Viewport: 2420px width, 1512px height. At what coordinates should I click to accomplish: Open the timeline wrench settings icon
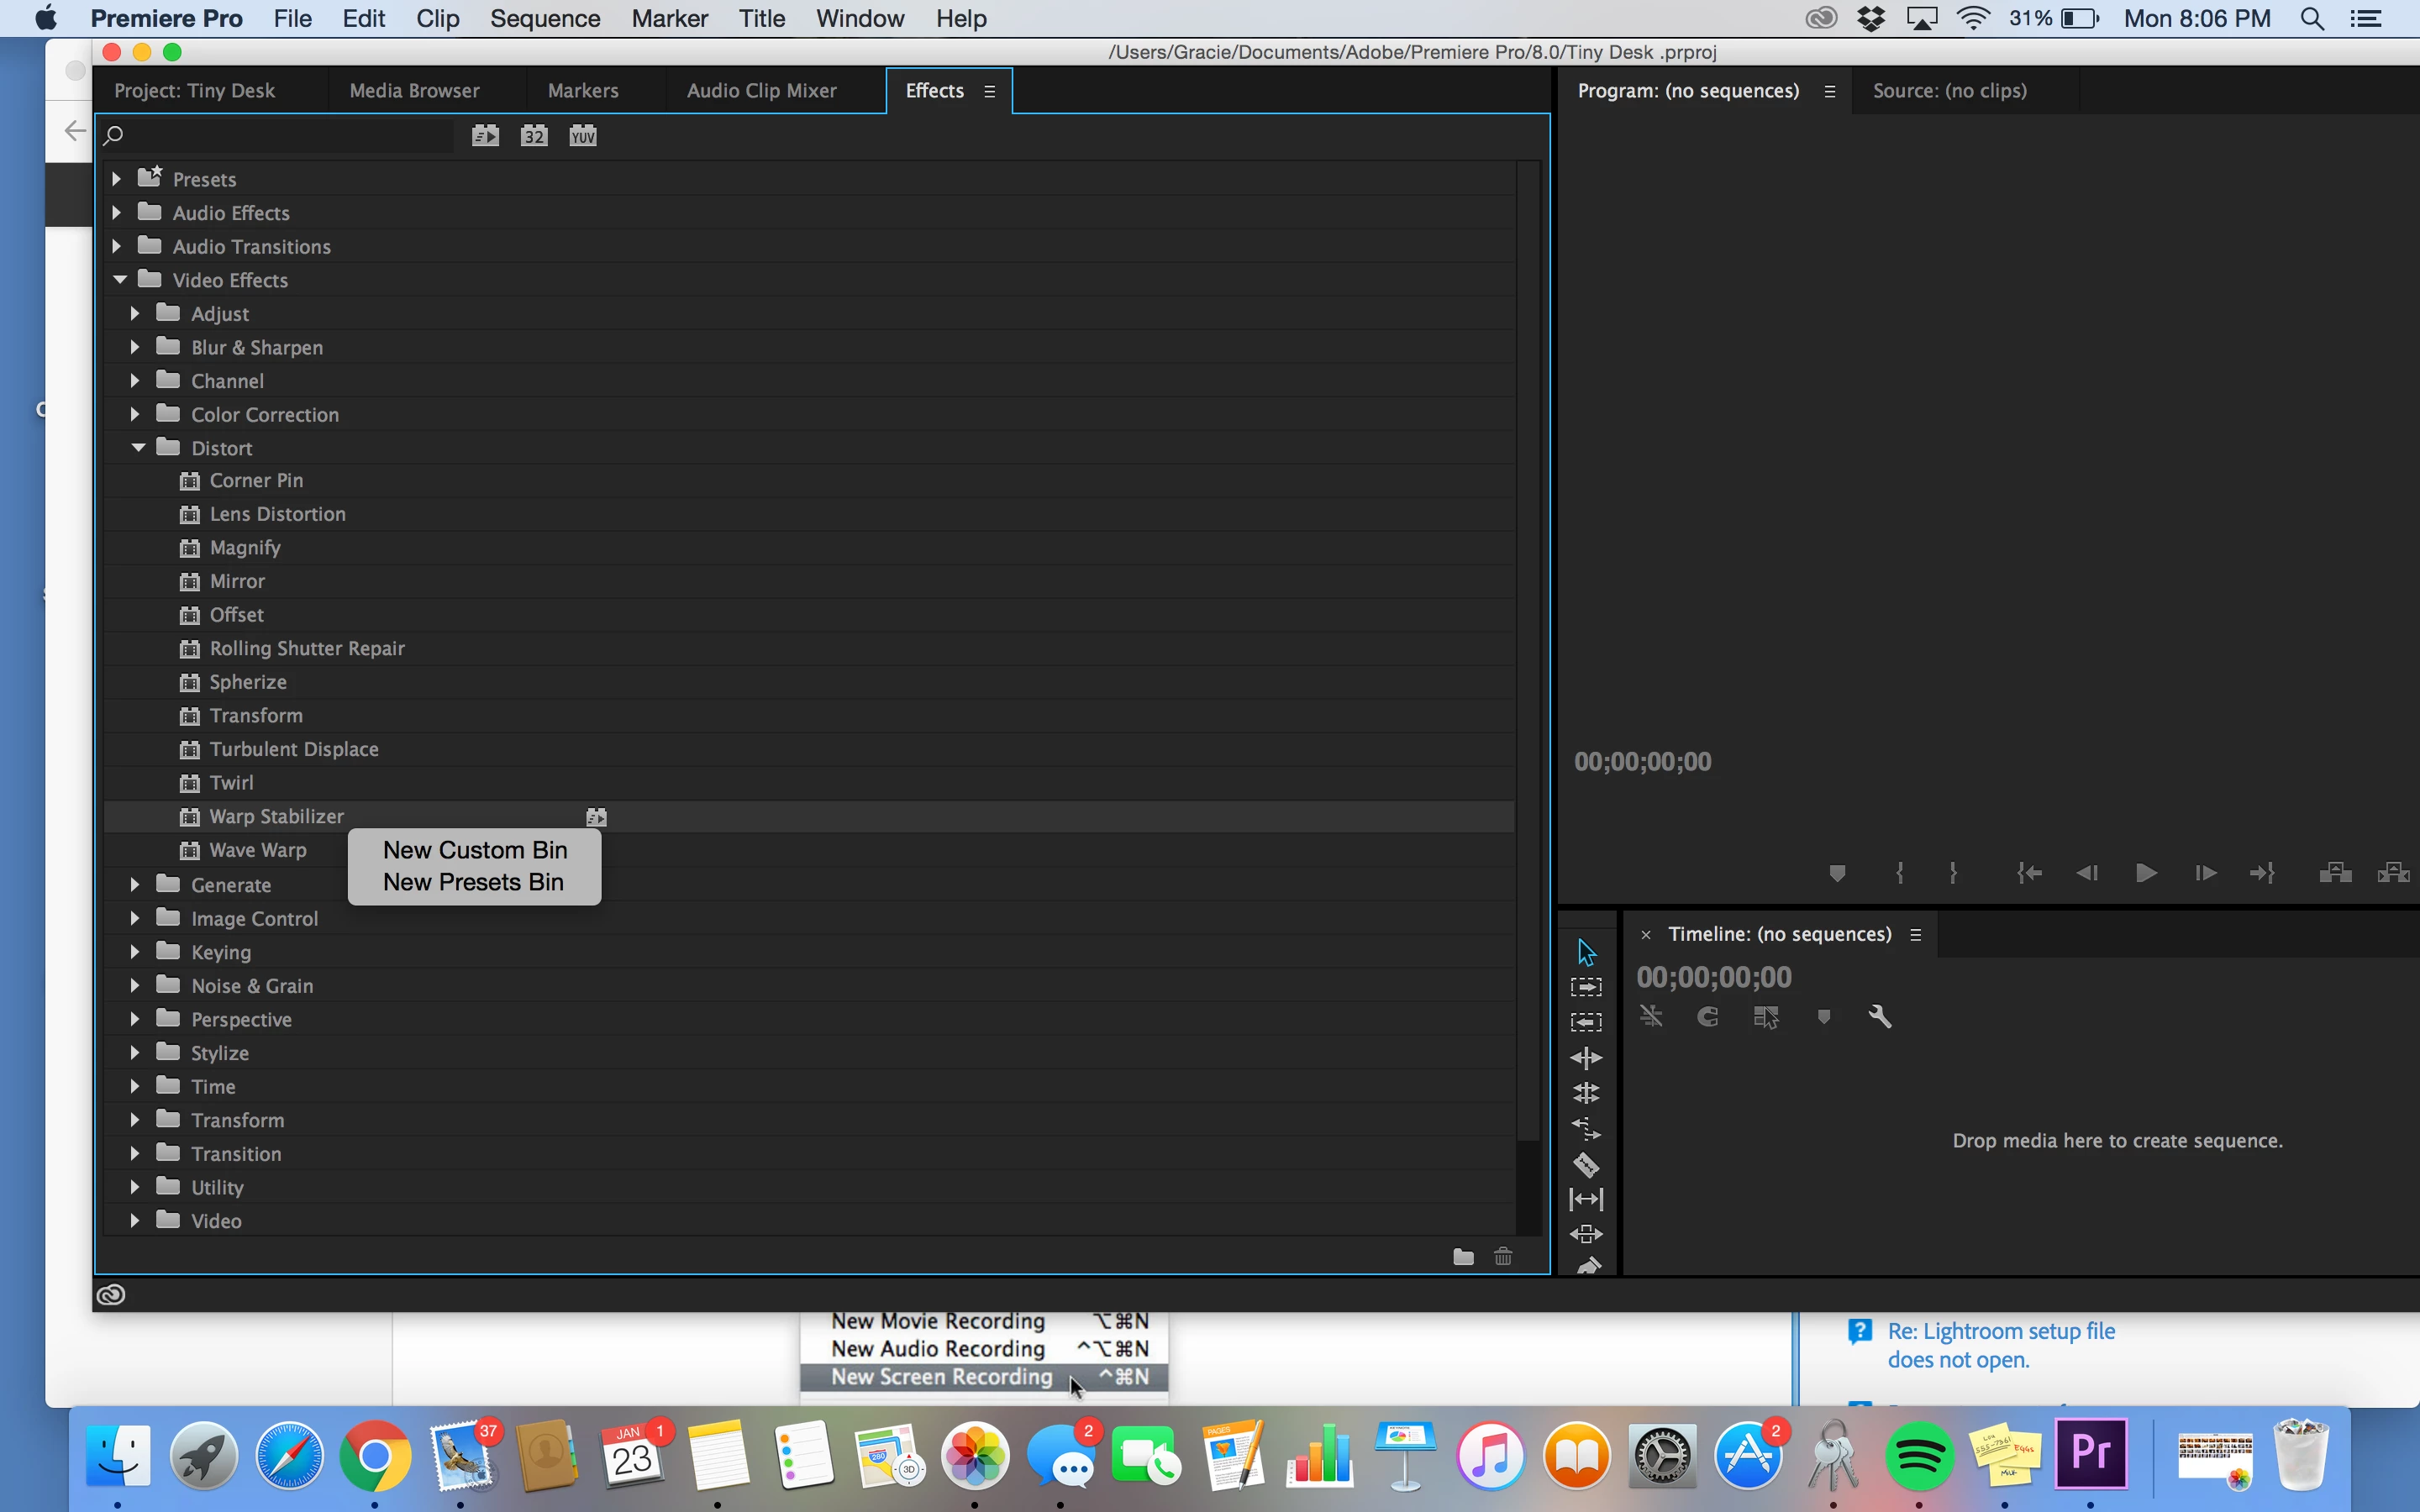click(x=1879, y=1017)
